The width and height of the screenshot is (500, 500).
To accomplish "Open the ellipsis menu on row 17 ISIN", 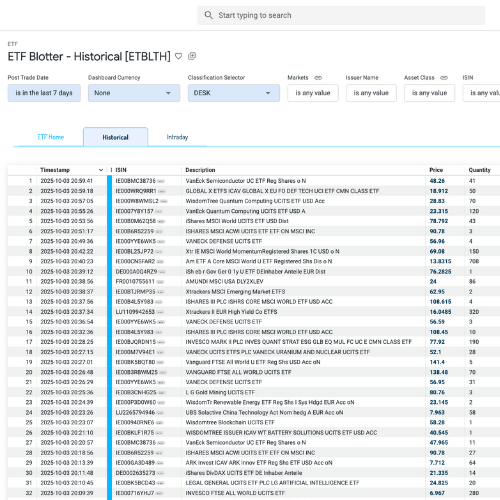I will [161, 342].
